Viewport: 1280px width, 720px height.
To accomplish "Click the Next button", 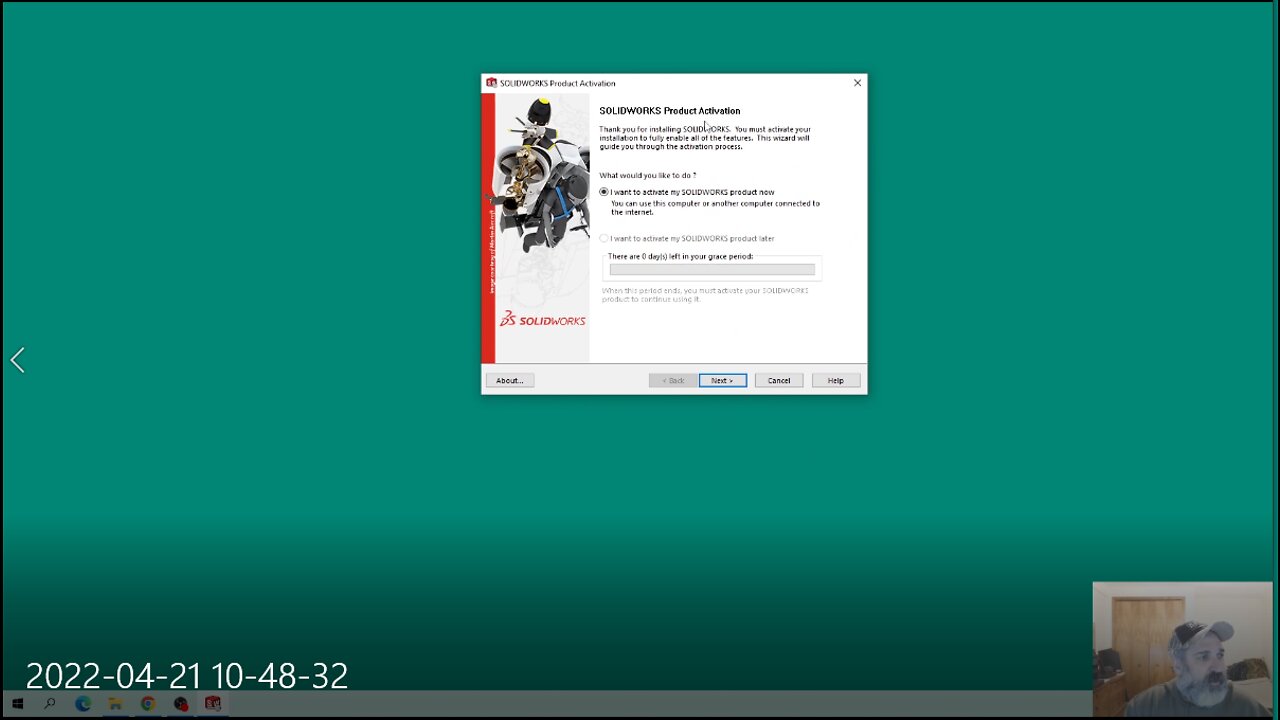I will (722, 380).
